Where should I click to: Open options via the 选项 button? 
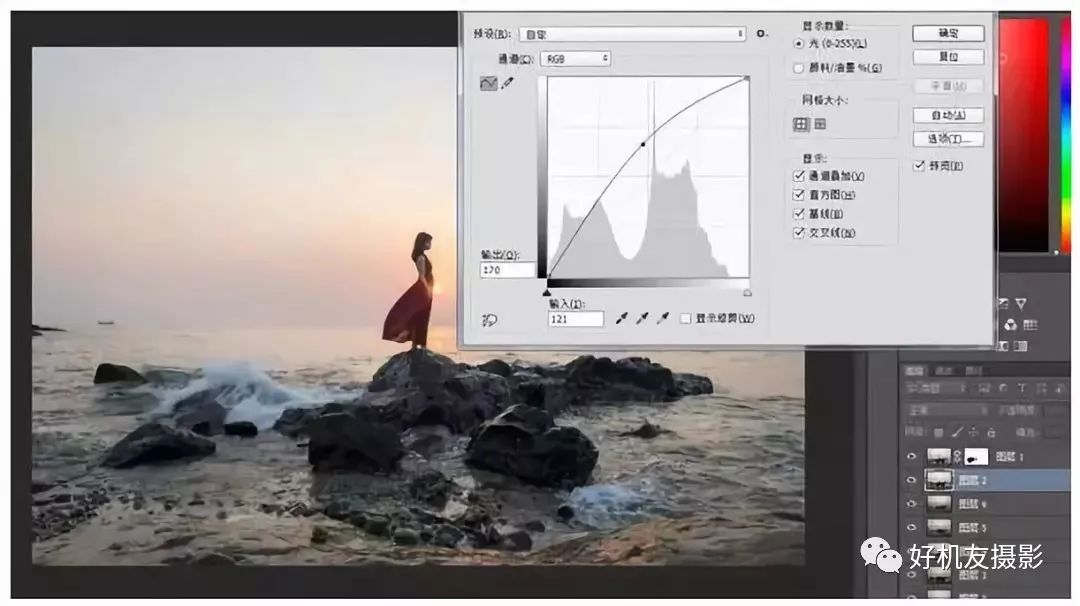[946, 139]
